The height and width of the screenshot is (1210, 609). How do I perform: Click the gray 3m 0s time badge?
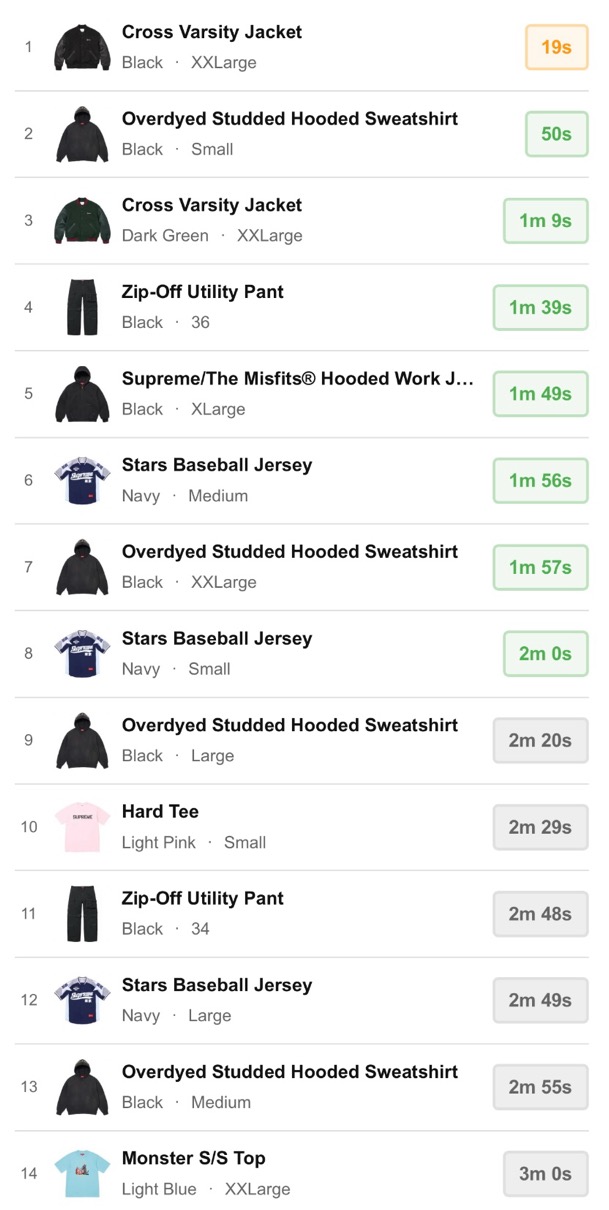coord(545,1173)
